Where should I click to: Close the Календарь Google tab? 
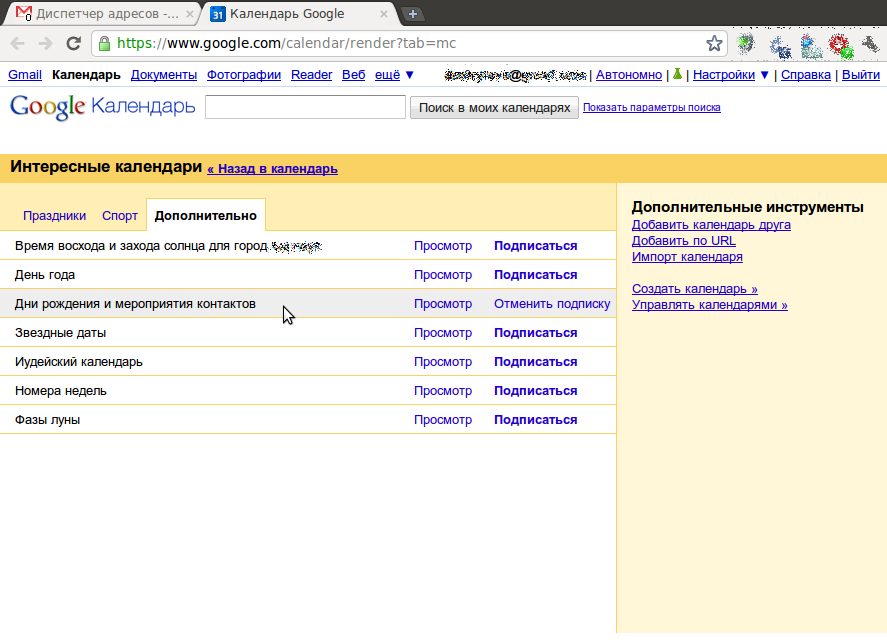[384, 14]
